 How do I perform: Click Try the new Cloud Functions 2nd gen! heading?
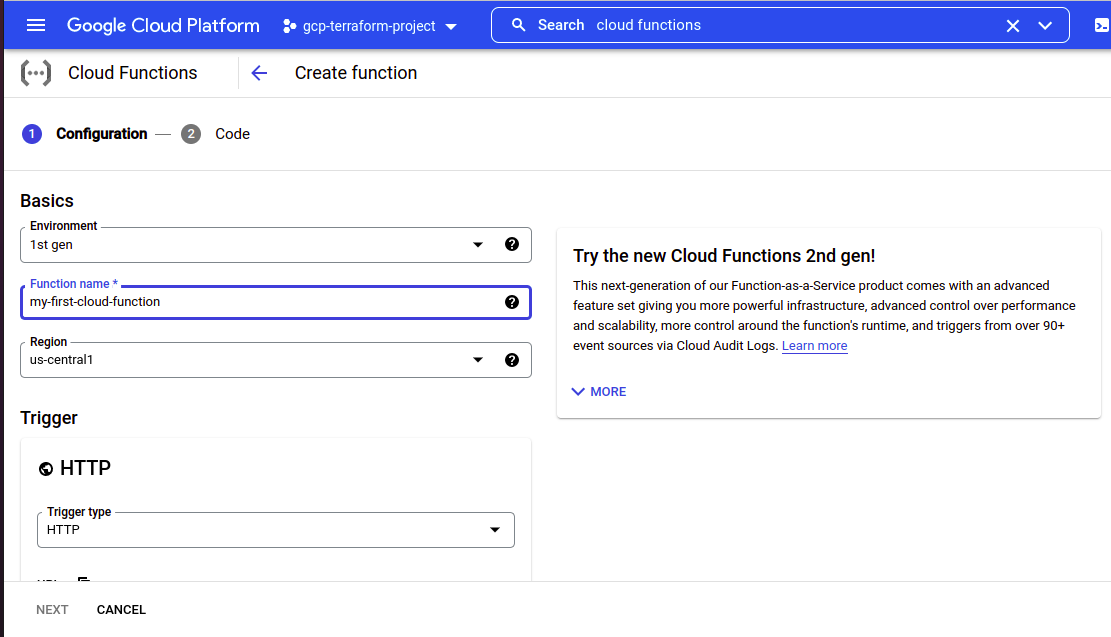coord(724,256)
